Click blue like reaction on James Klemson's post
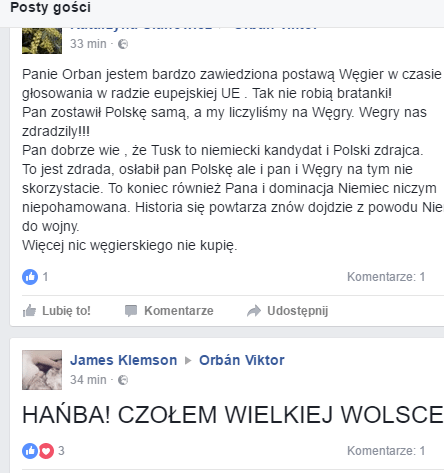 29,451
